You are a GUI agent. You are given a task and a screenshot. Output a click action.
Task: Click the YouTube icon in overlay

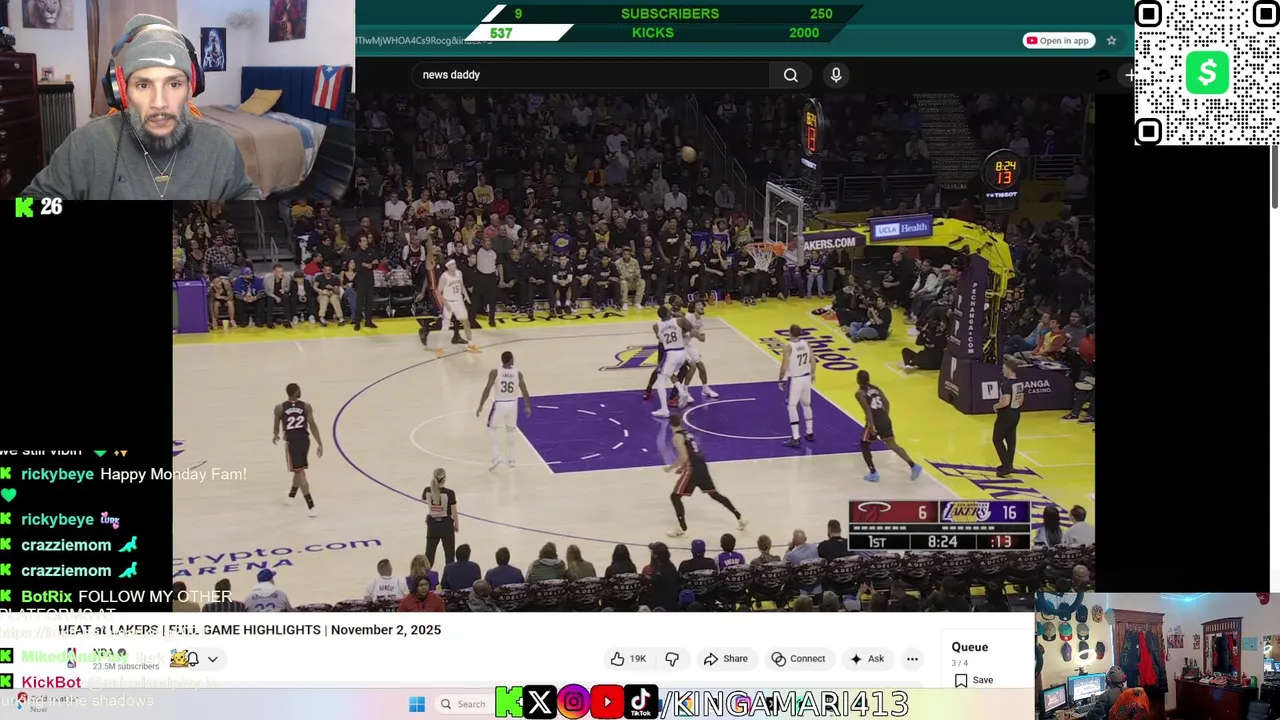[x=607, y=703]
